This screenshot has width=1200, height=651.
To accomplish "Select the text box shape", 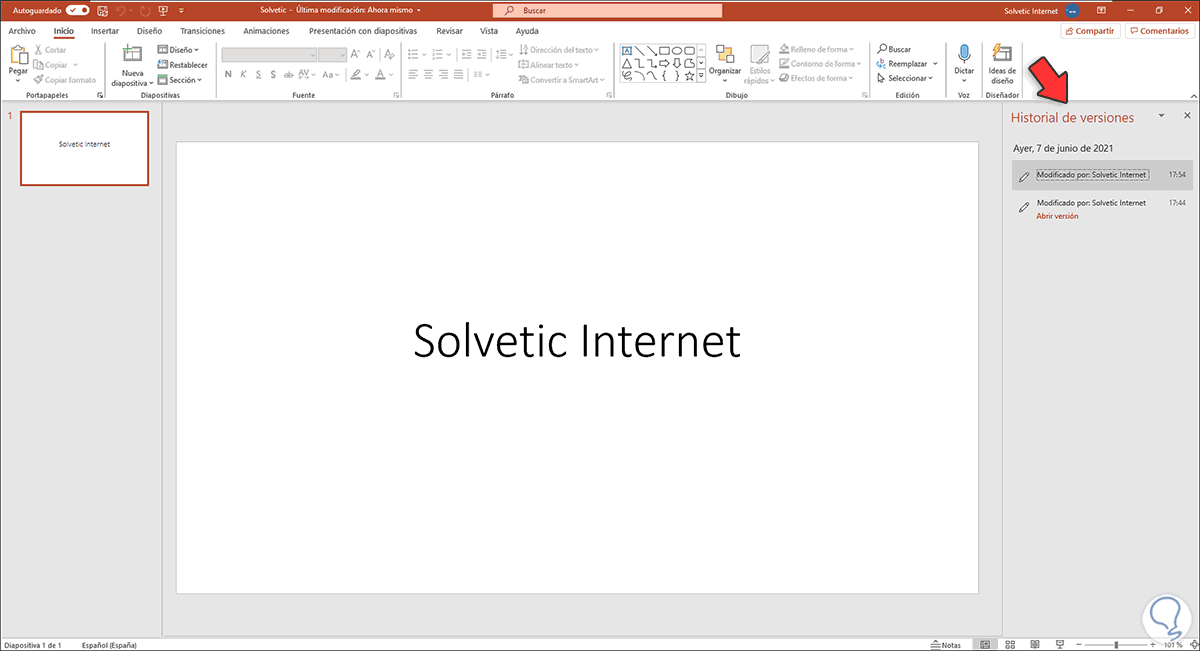I will (627, 50).
